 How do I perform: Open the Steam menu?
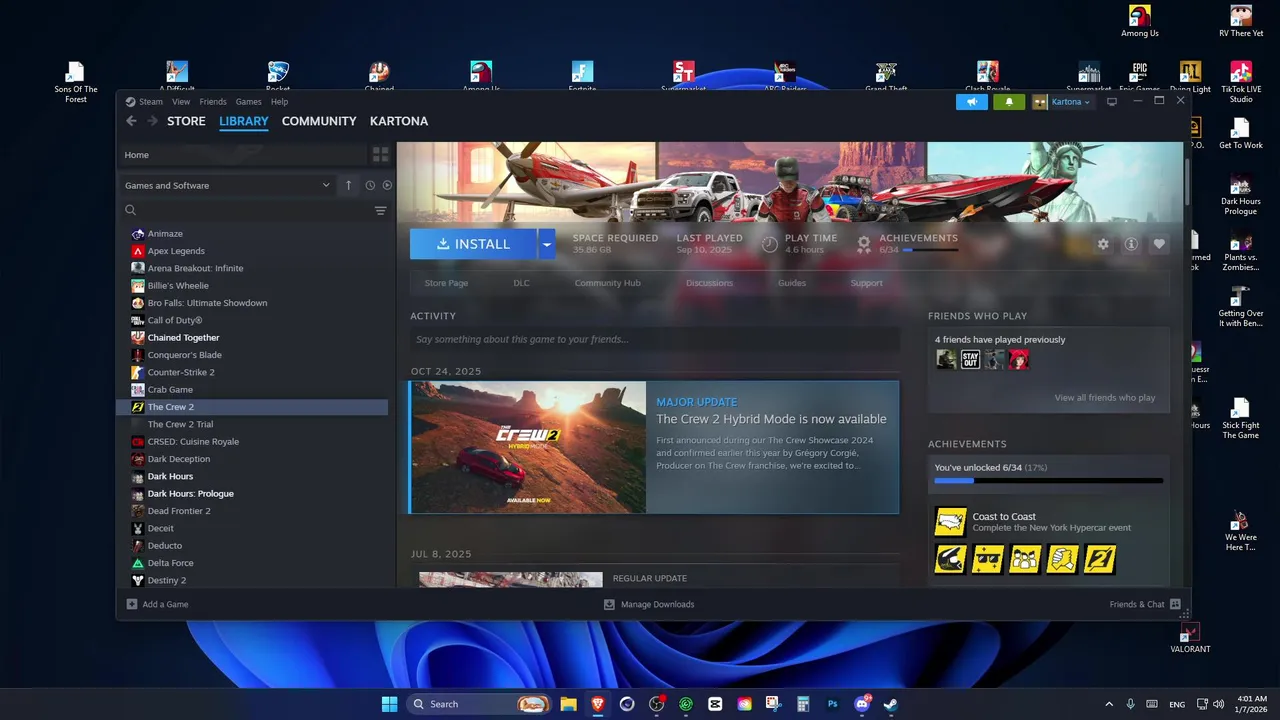(x=150, y=102)
